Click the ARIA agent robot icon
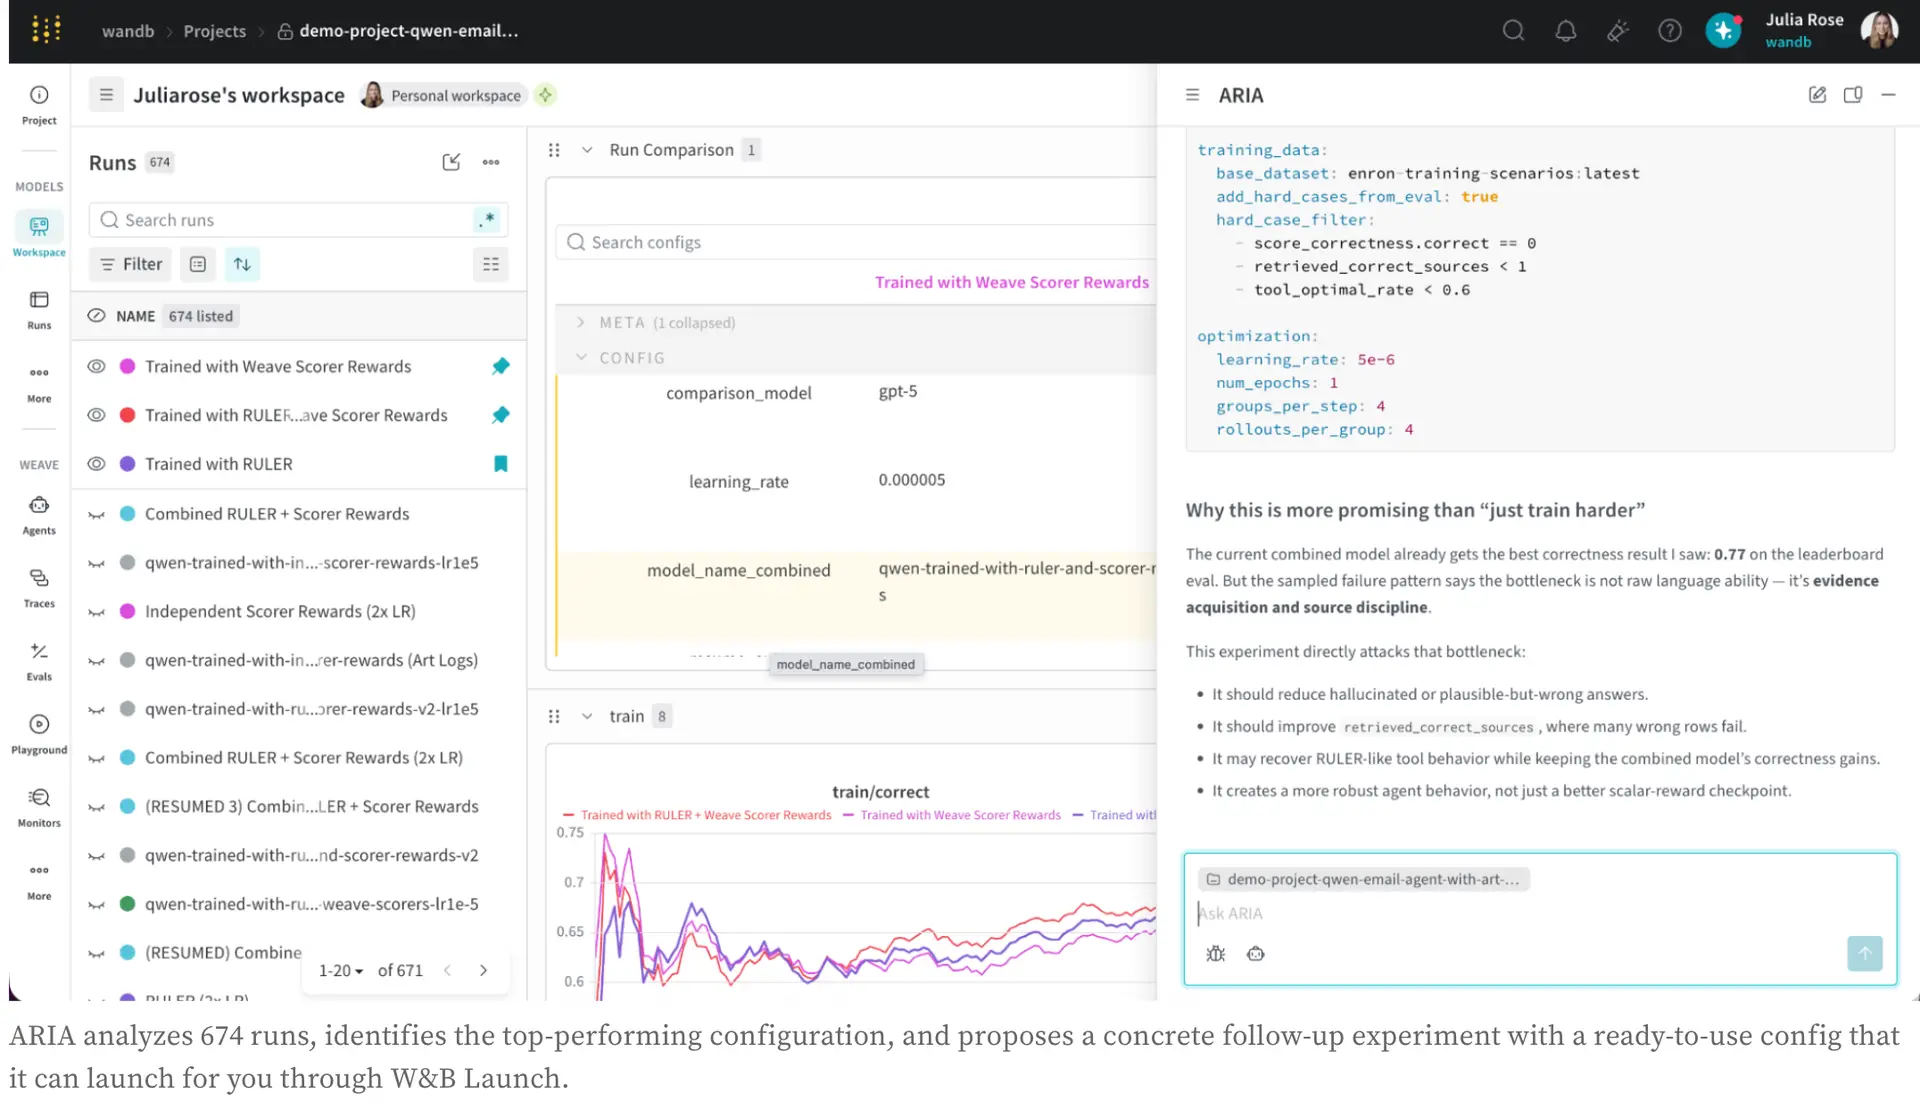This screenshot has height=1110, width=1920. [1256, 954]
